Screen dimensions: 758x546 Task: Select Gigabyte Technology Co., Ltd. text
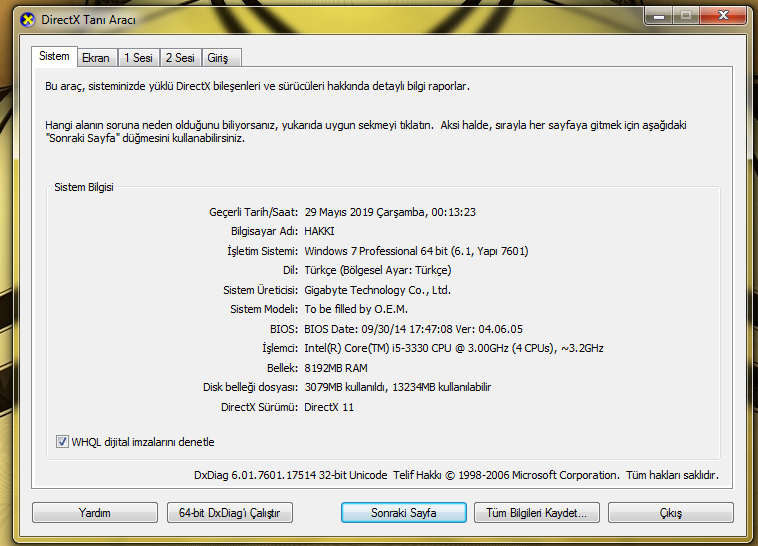tap(378, 290)
